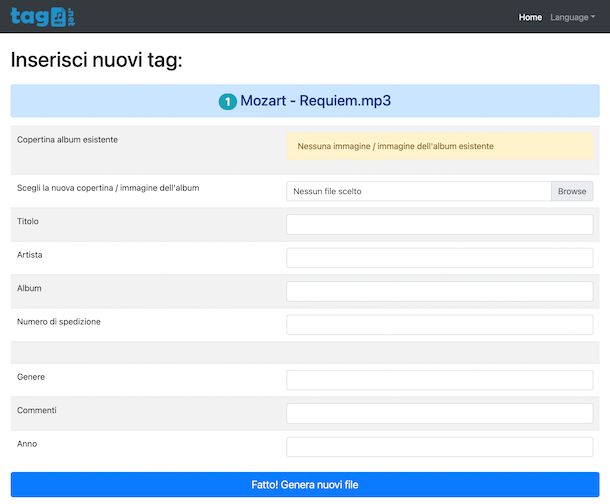Go to the Home menu item

(x=530, y=18)
